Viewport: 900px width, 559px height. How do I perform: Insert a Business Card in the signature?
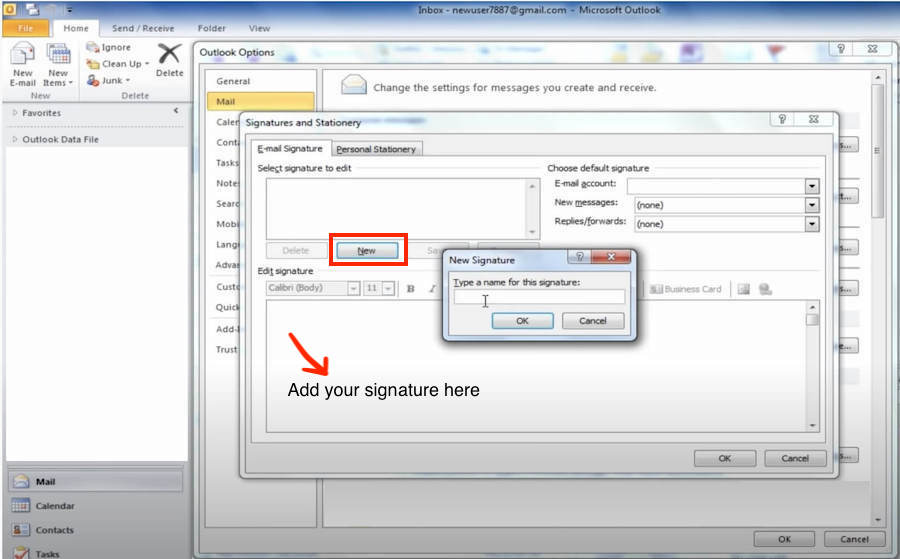(x=685, y=289)
